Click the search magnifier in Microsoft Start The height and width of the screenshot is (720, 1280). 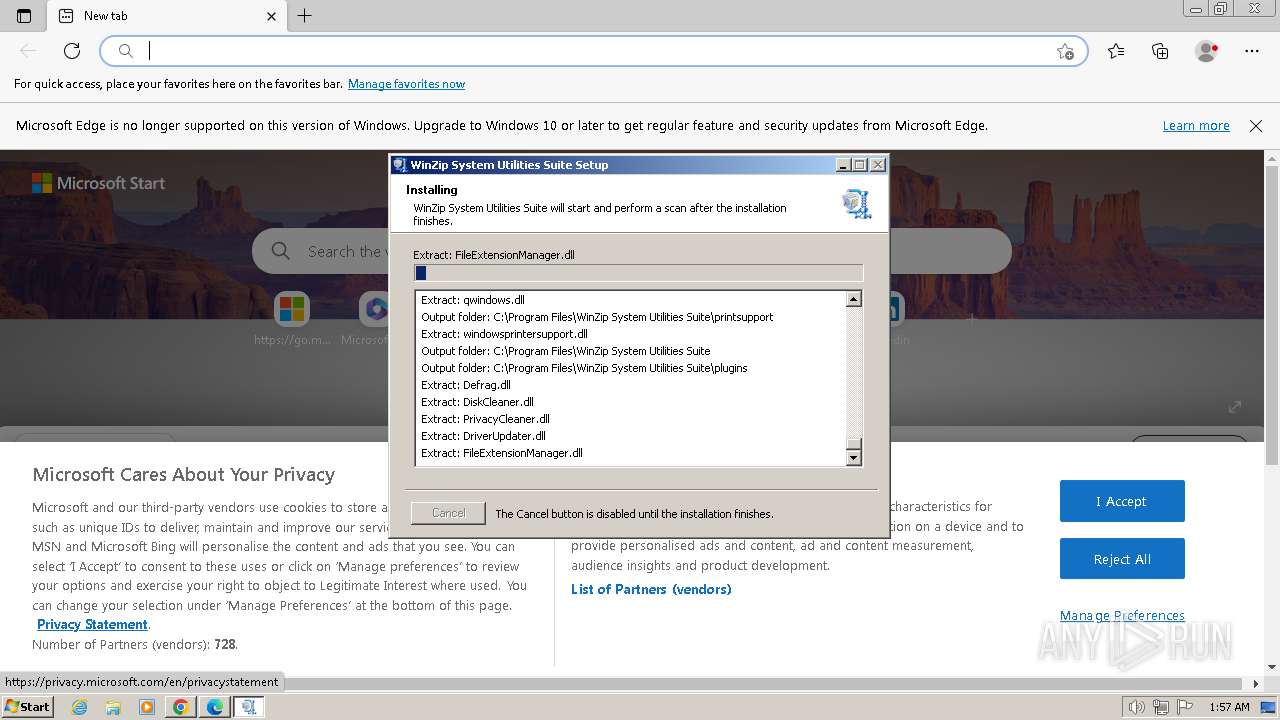pyautogui.click(x=281, y=251)
